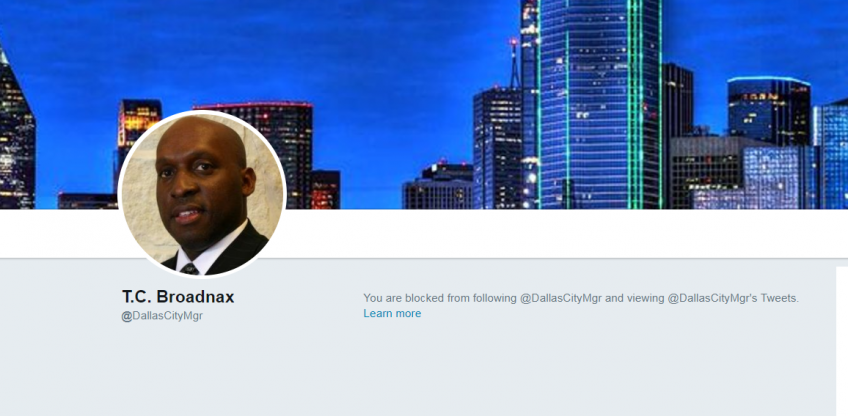The height and width of the screenshot is (416, 848).
Task: Open T.C. Broadnax's circular profile photo
Action: tap(202, 194)
